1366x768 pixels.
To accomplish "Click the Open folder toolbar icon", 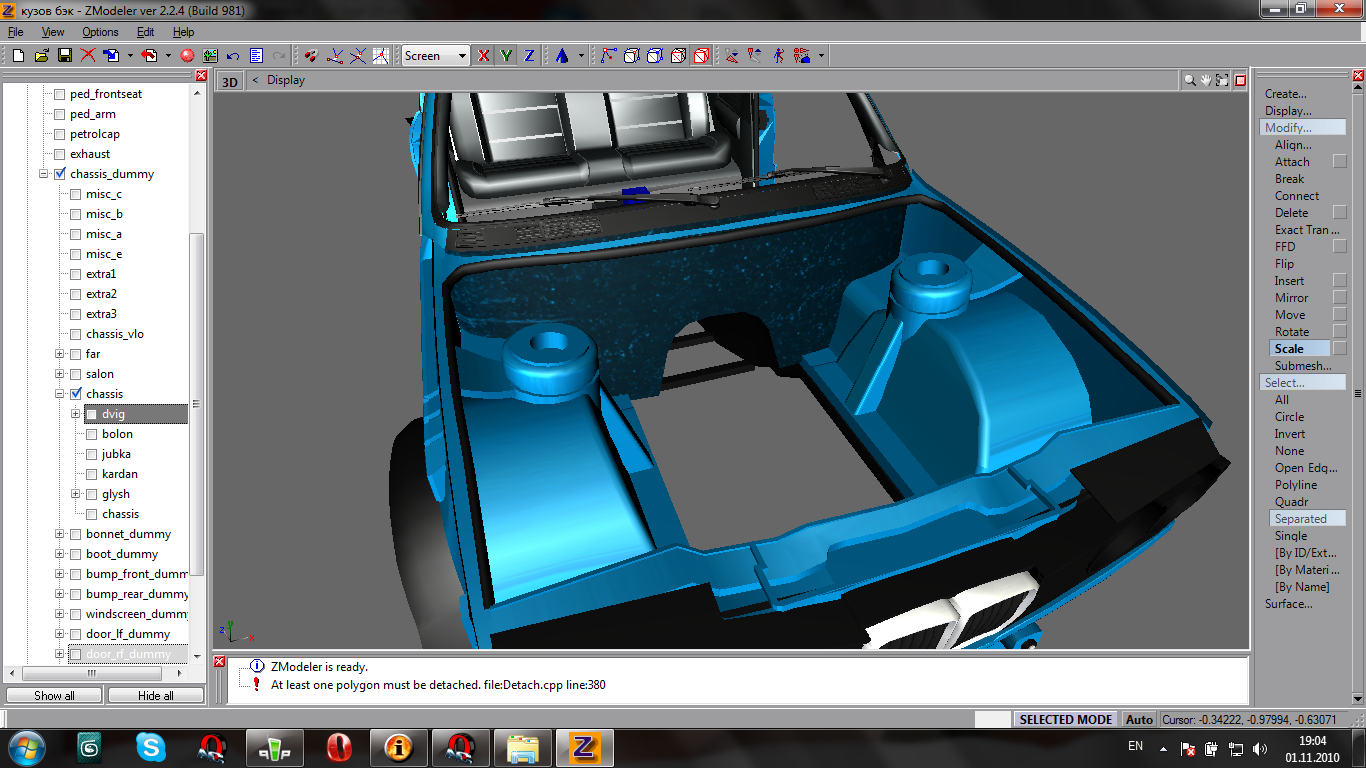I will point(42,56).
